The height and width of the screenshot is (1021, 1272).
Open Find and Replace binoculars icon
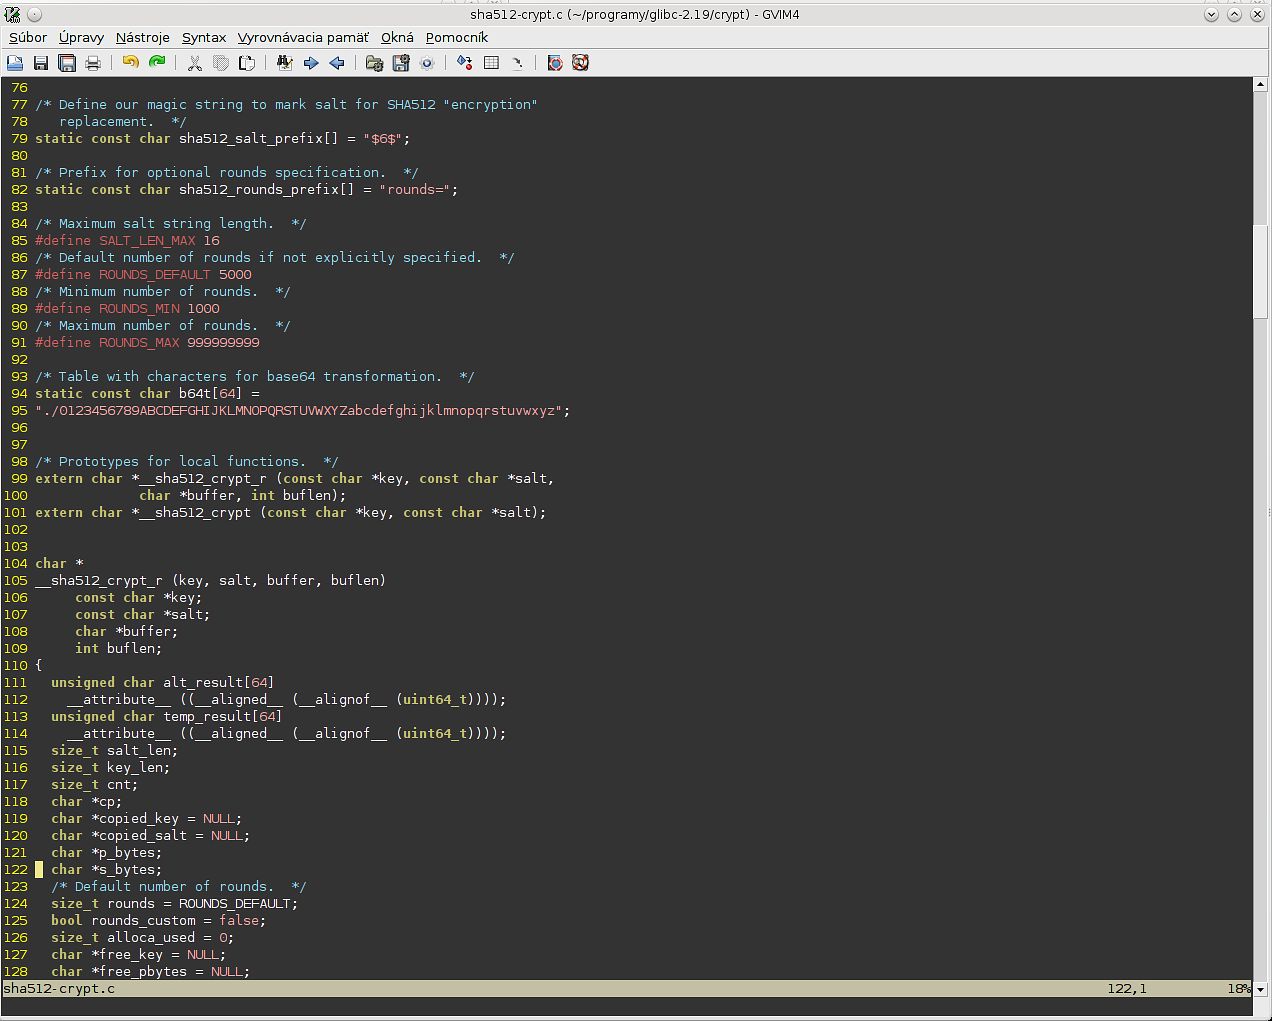[285, 63]
